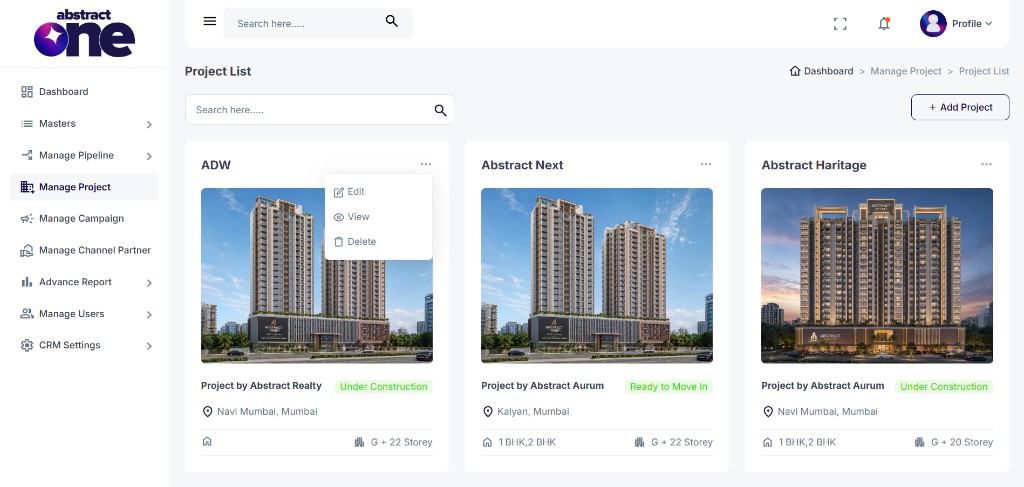Expand the Manage Pipeline chevron

point(149,156)
